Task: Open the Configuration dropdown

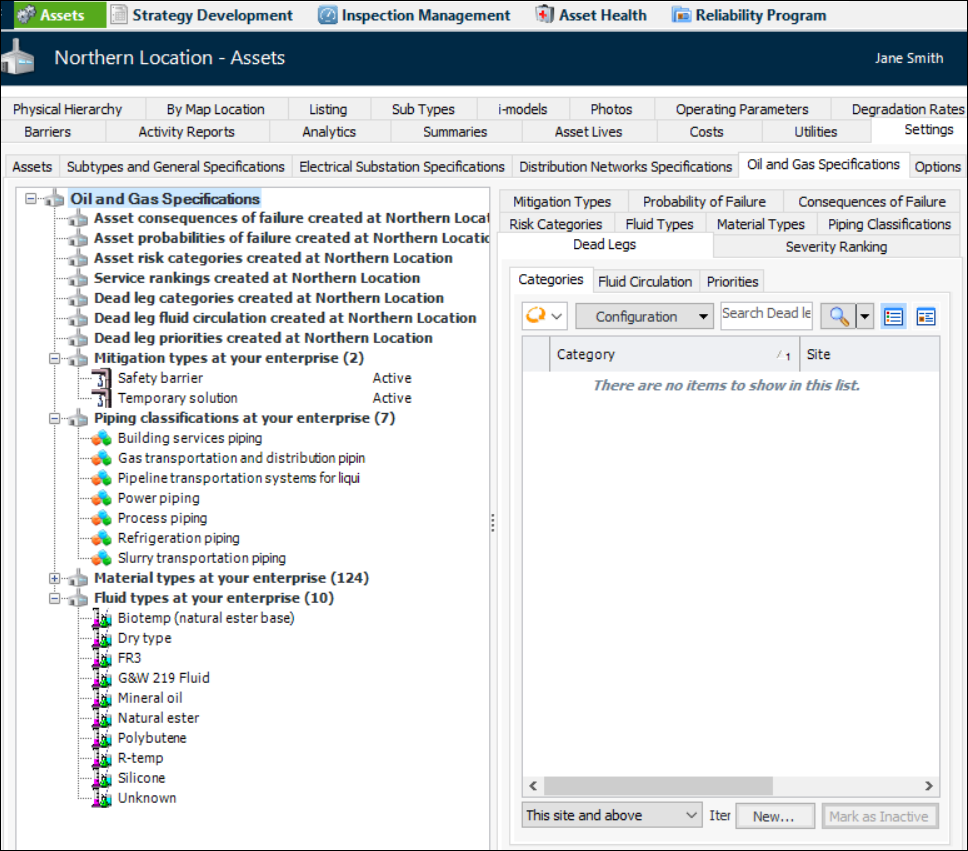Action: coord(645,316)
